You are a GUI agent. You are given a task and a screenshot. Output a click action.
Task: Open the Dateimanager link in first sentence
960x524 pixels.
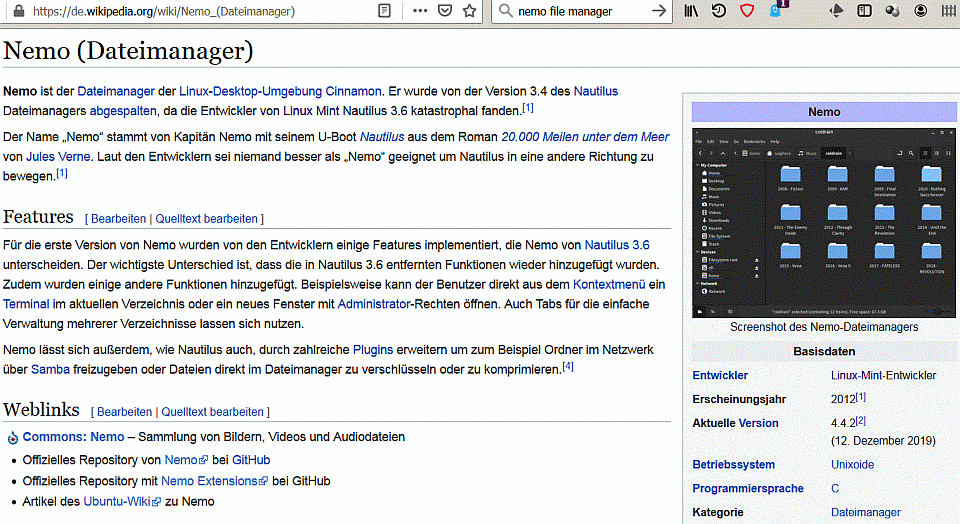[116, 91]
